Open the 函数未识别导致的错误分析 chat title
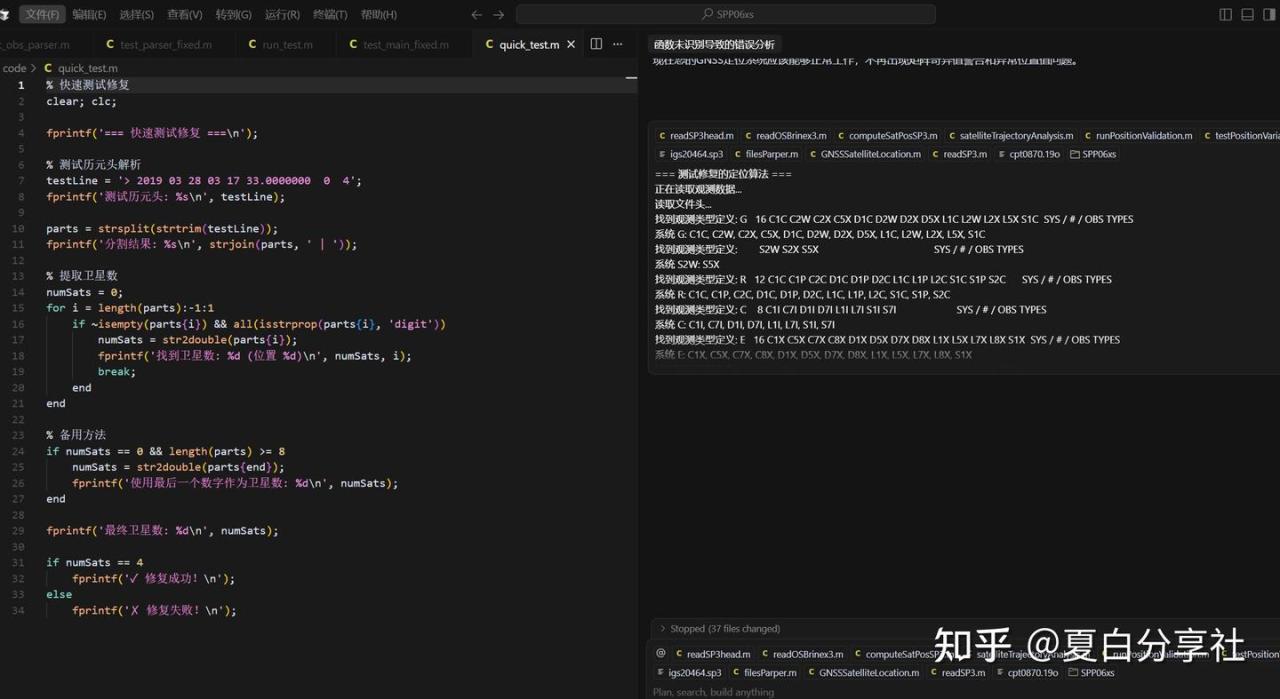The width and height of the screenshot is (1280, 699). (x=714, y=44)
